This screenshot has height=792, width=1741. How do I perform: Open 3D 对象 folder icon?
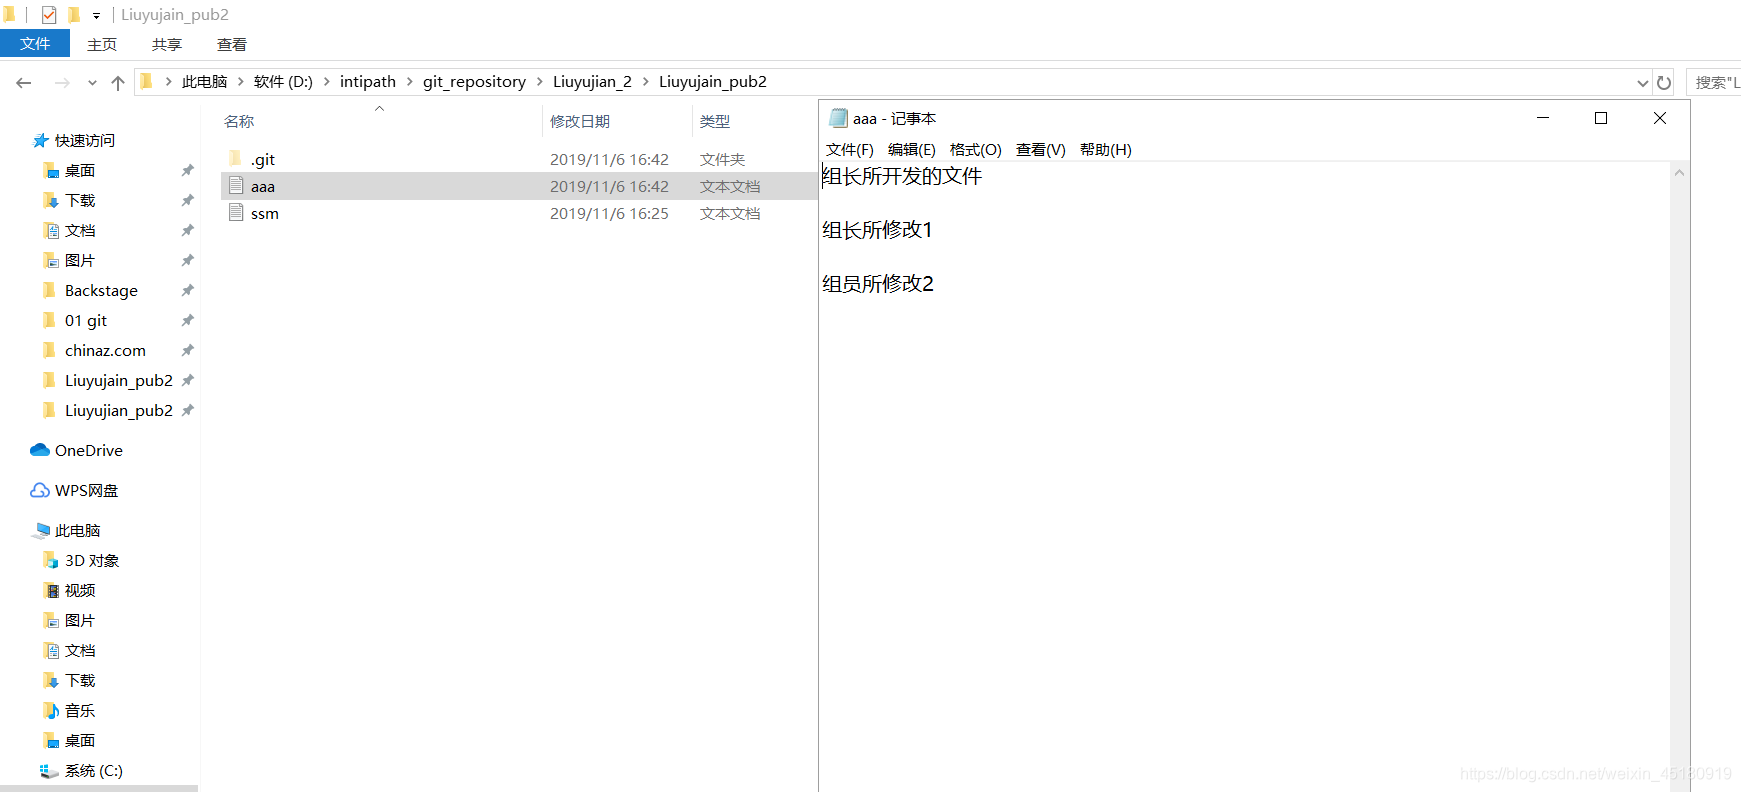point(51,560)
